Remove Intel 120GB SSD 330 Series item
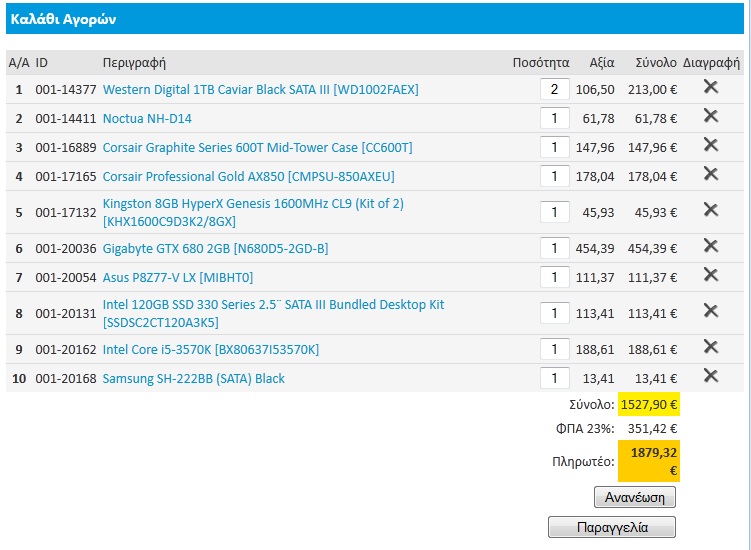Image resolution: width=751 pixels, height=550 pixels. (711, 310)
